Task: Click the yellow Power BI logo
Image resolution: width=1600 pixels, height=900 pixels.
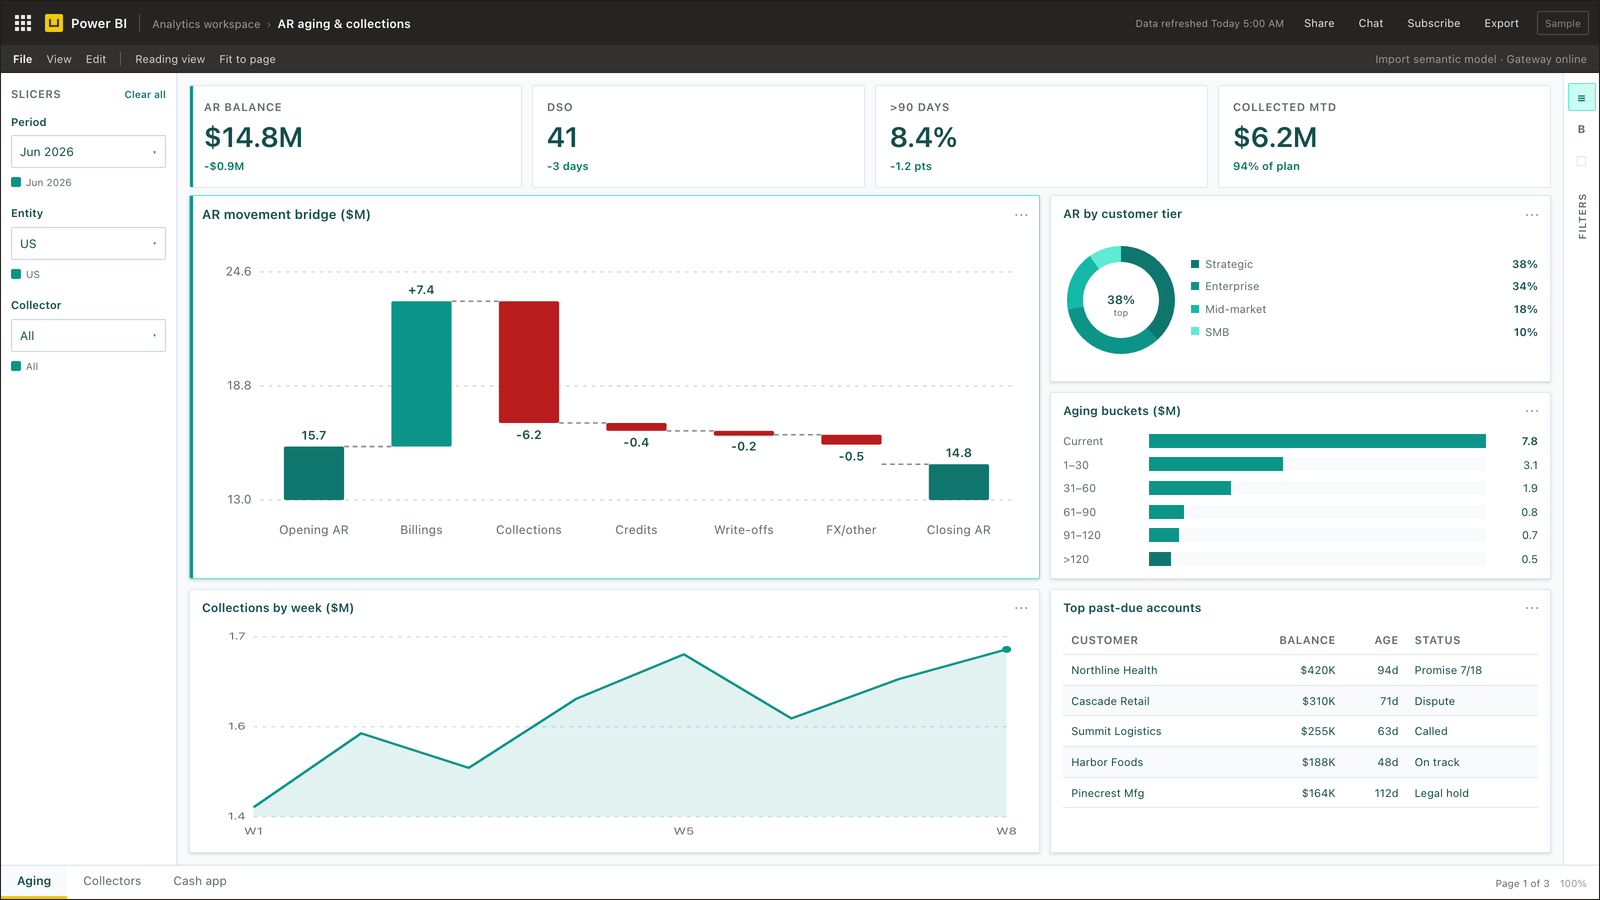Action: pos(54,23)
